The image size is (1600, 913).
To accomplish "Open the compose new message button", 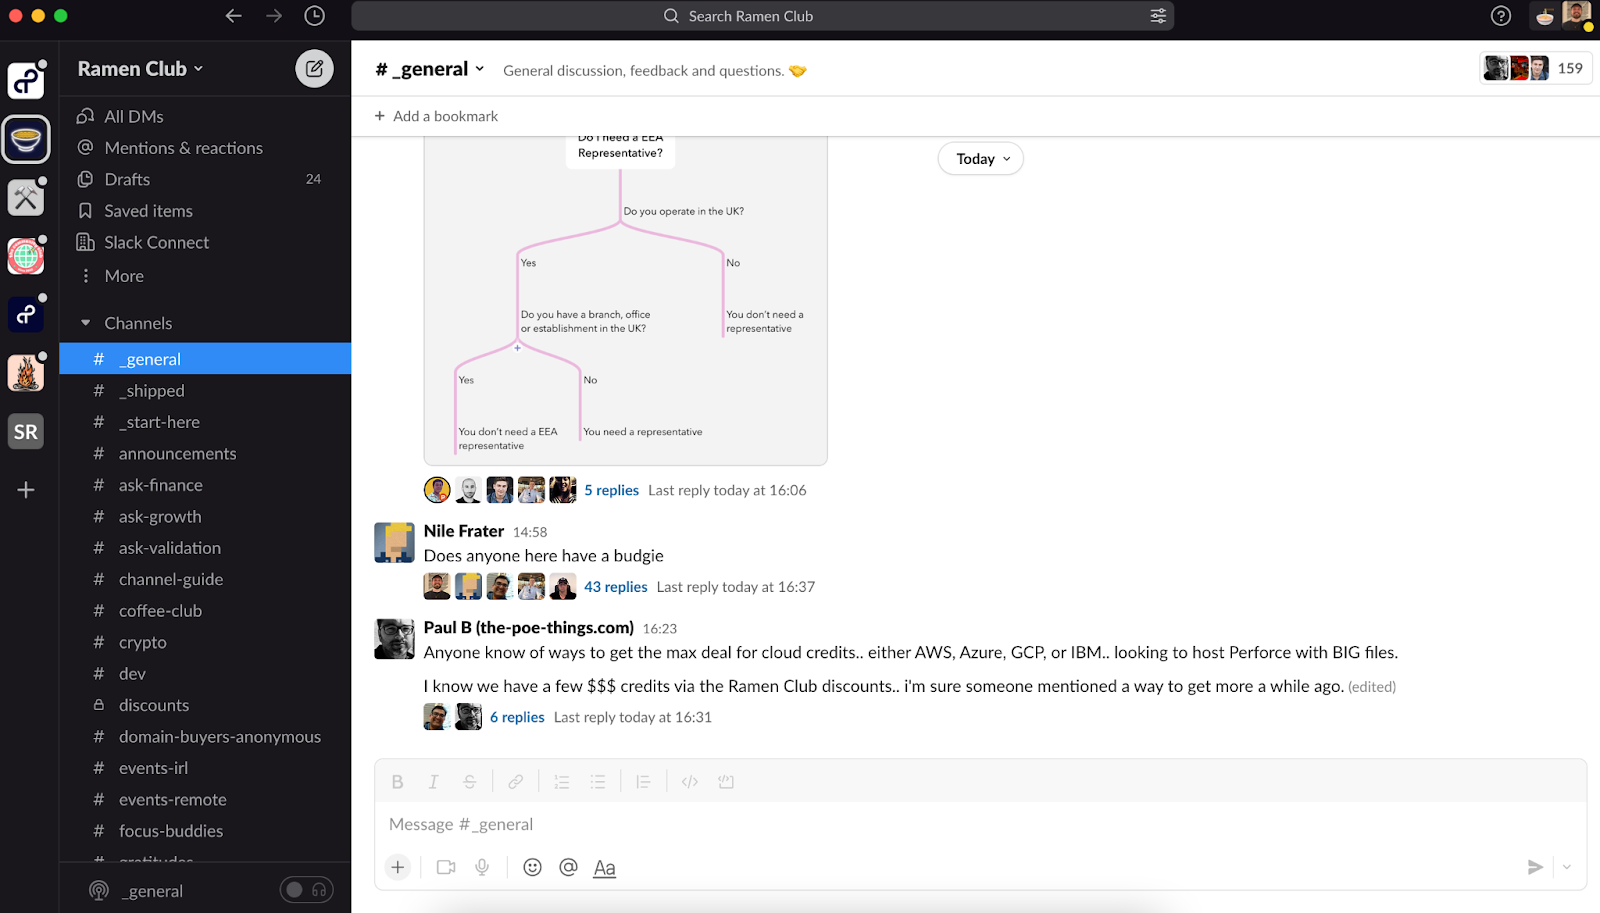I will coord(314,69).
